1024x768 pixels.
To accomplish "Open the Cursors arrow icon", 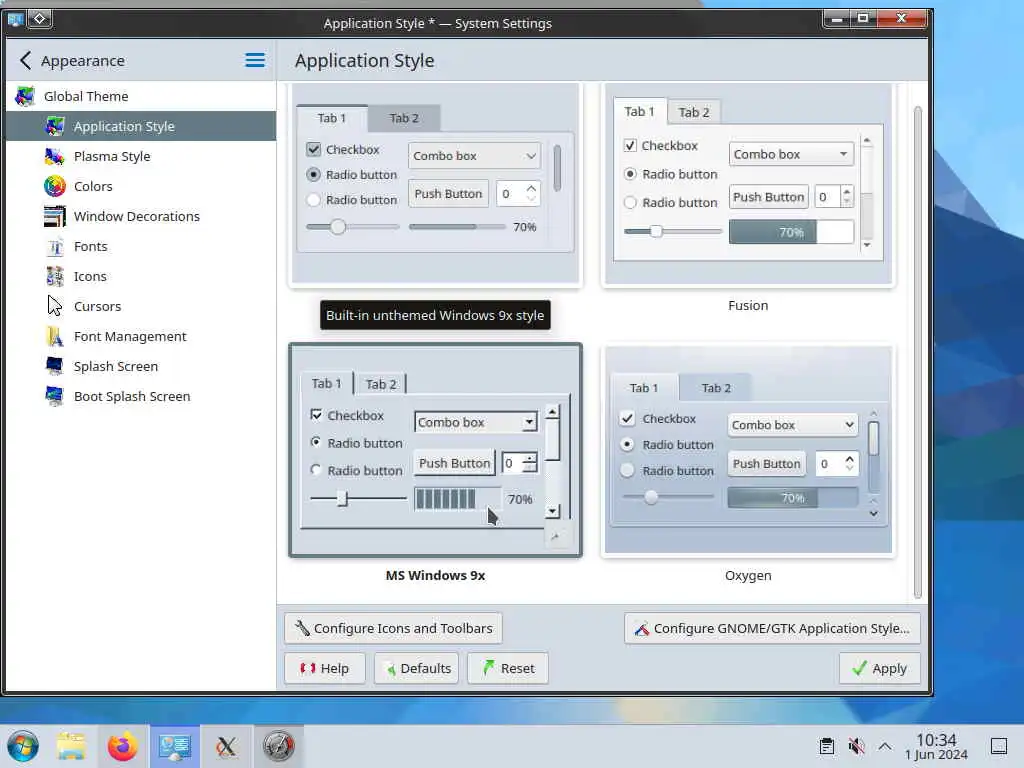I will tap(55, 306).
